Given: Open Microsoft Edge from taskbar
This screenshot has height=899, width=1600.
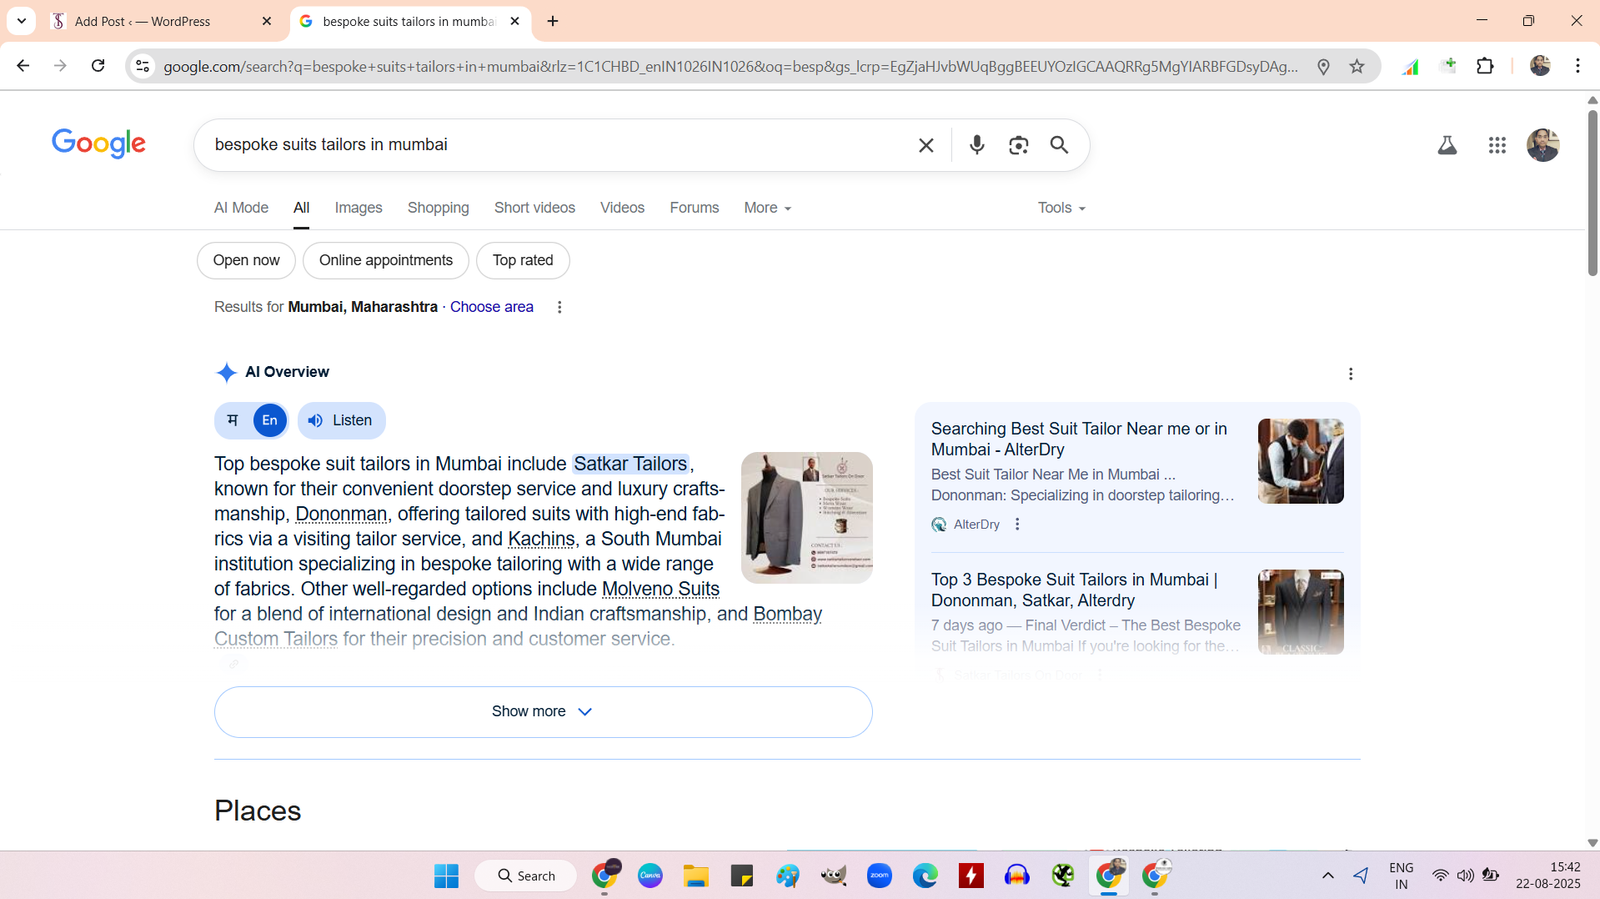Looking at the screenshot, I should point(925,876).
